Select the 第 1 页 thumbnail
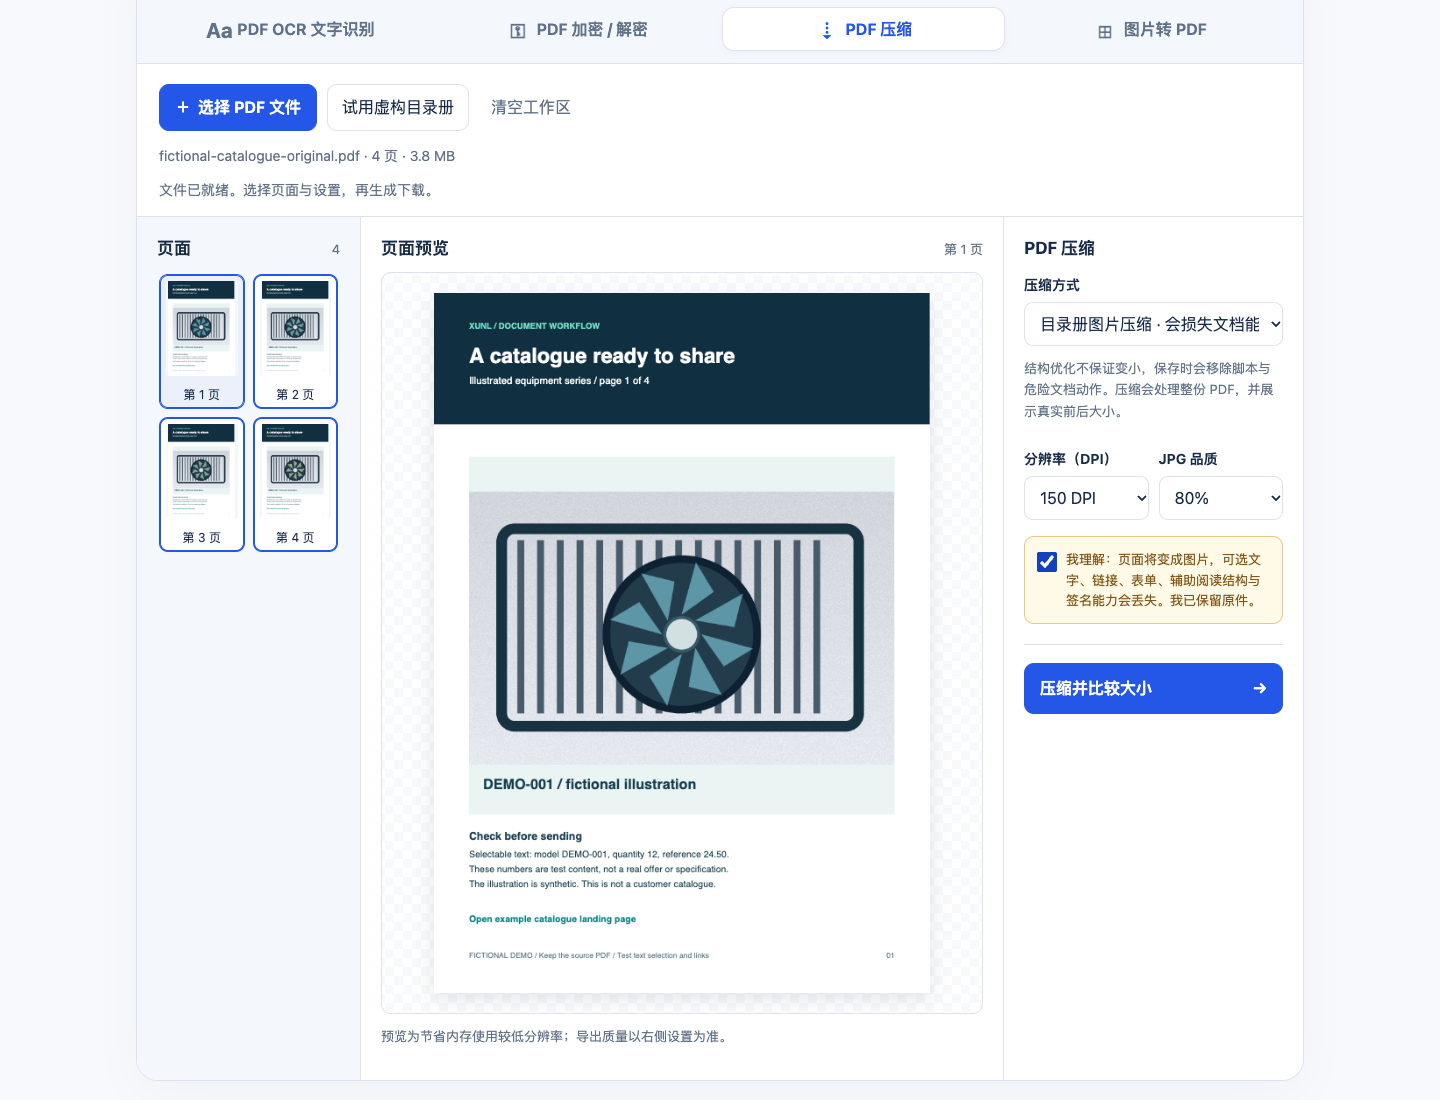The image size is (1440, 1100). pyautogui.click(x=202, y=341)
